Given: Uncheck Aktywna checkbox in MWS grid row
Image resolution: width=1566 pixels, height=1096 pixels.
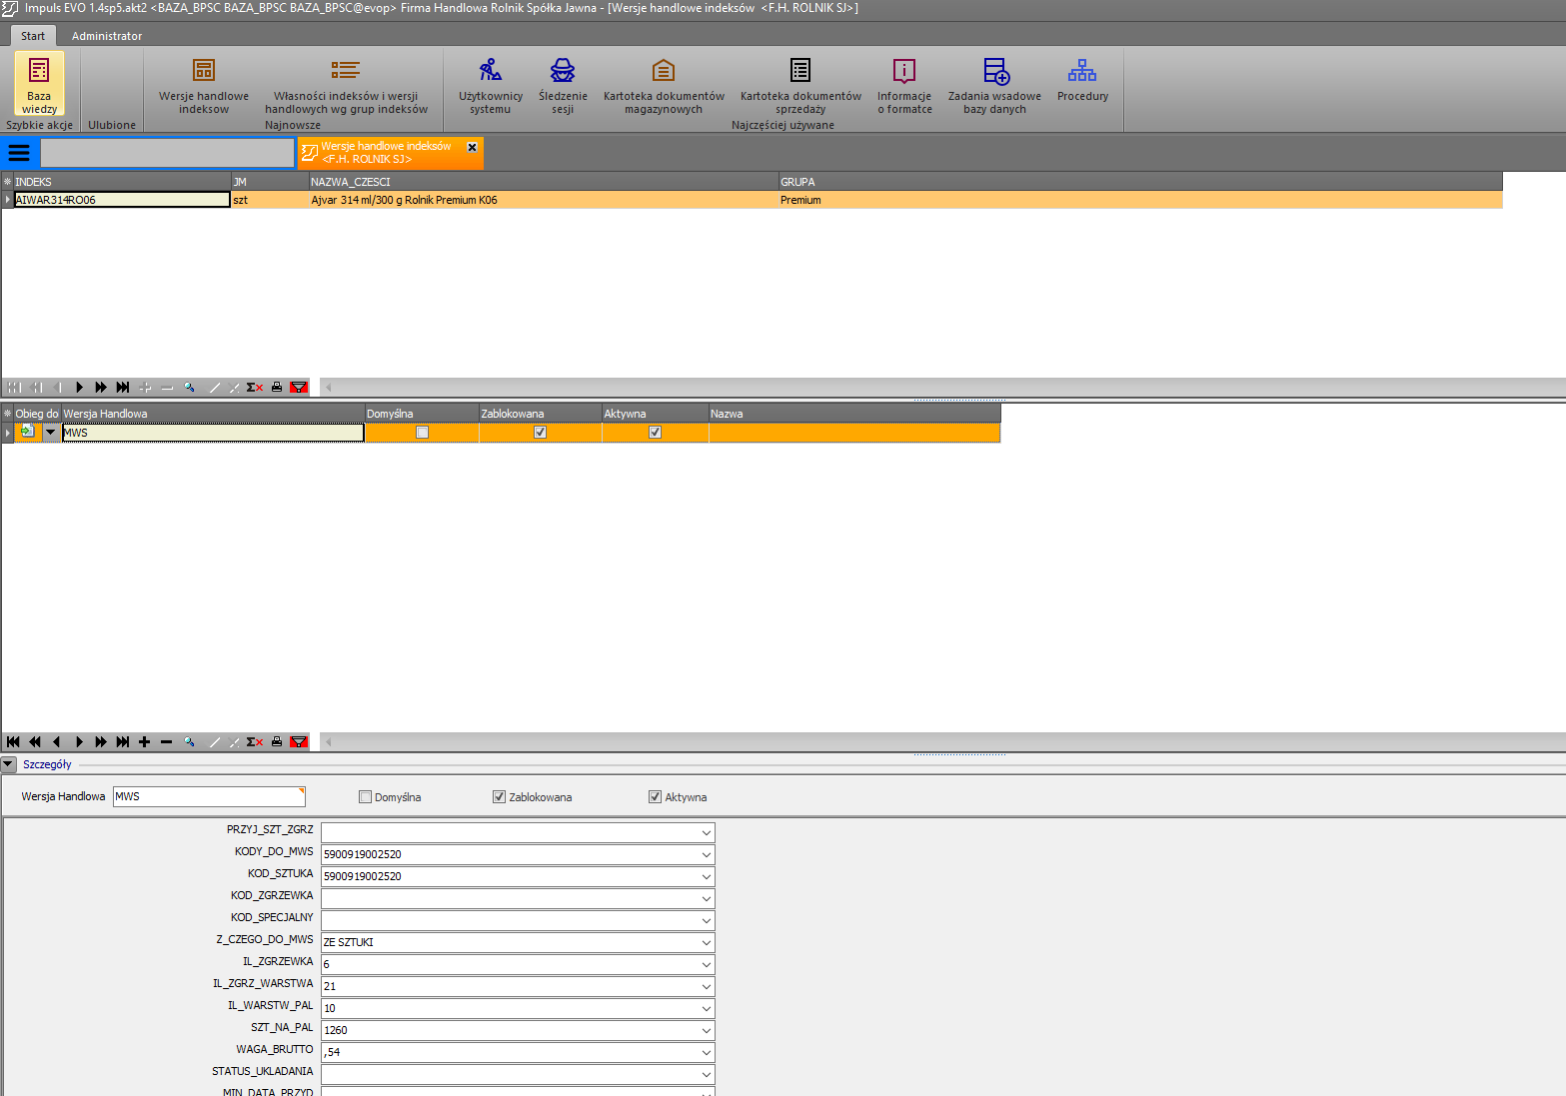Looking at the screenshot, I should [x=655, y=433].
